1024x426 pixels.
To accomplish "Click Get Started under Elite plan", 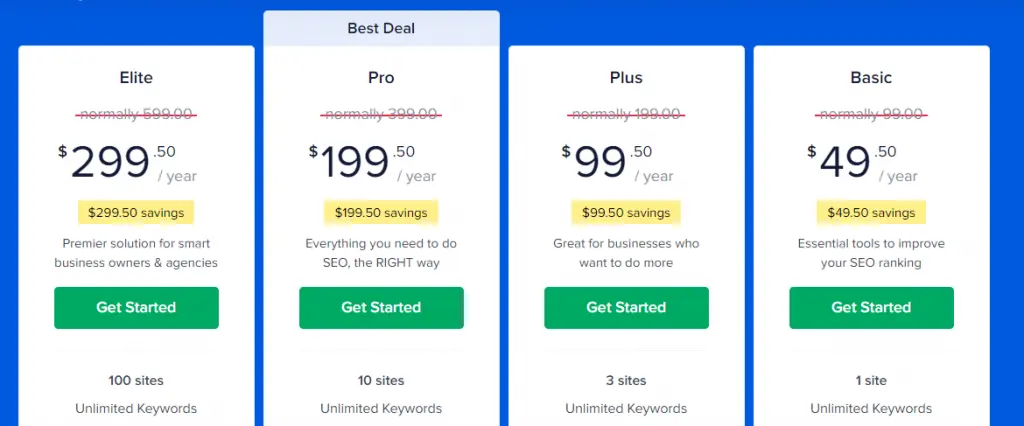I will (x=136, y=308).
